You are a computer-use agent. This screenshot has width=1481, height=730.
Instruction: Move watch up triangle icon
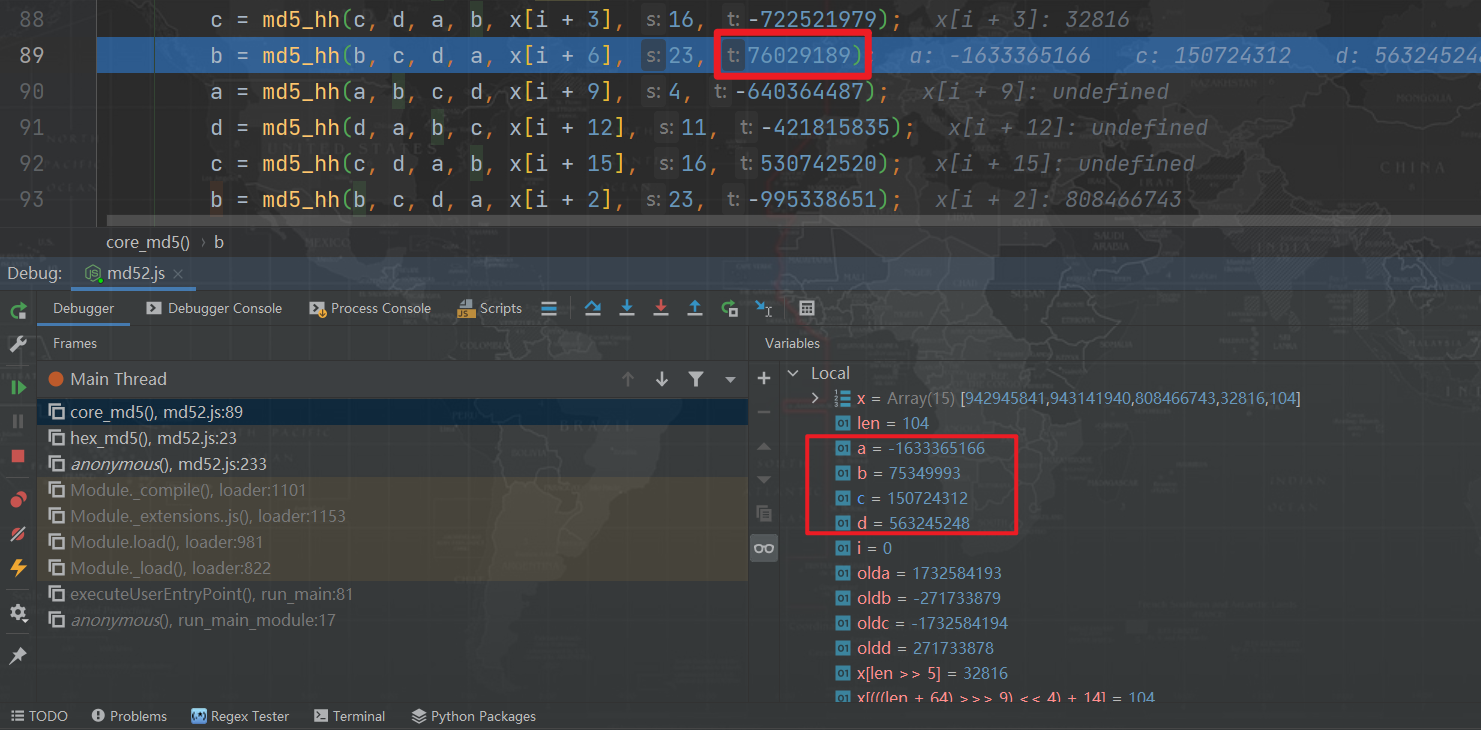(x=764, y=446)
